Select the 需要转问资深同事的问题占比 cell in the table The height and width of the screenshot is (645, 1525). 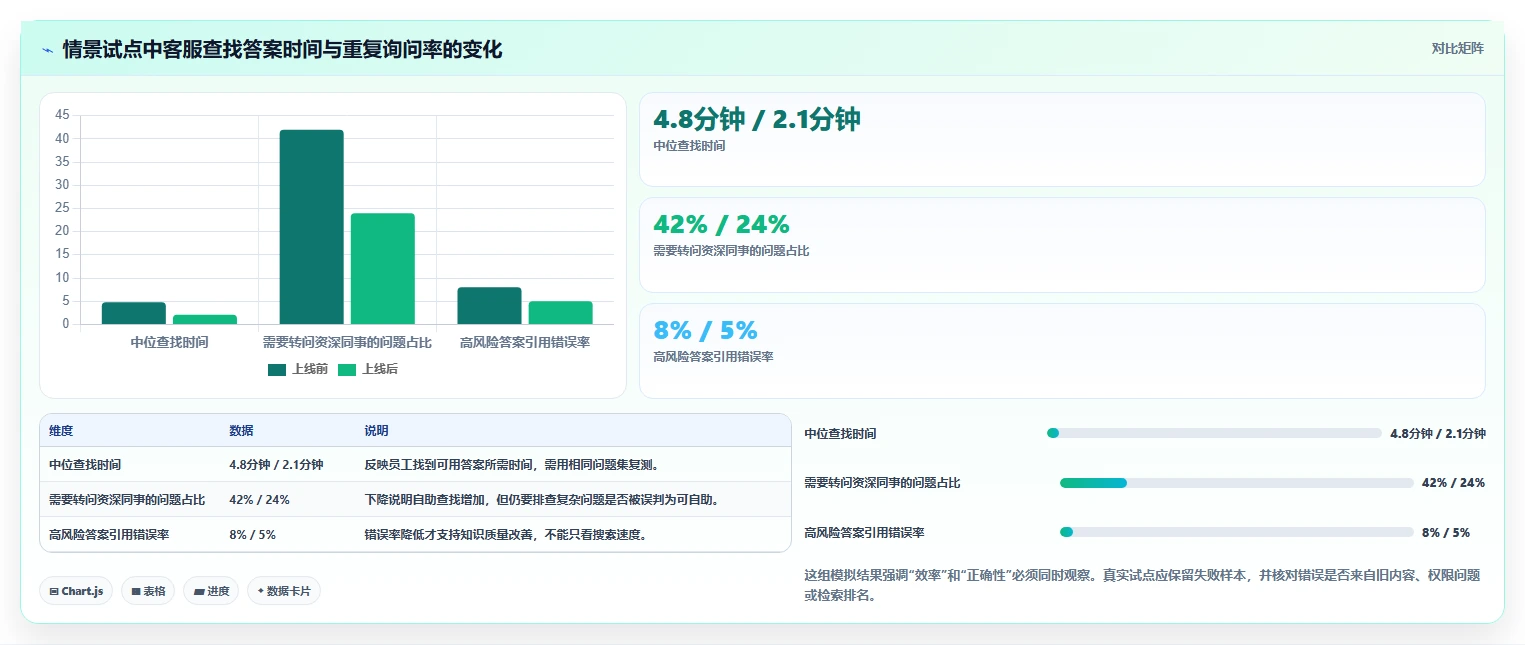[x=130, y=499]
